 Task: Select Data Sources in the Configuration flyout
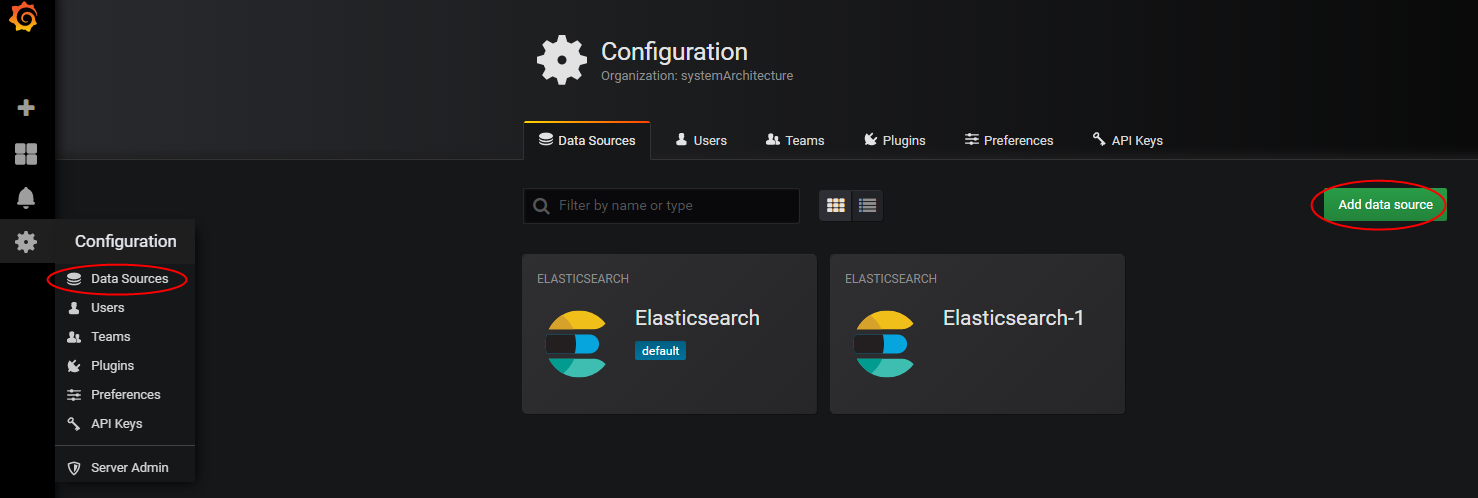coord(125,279)
